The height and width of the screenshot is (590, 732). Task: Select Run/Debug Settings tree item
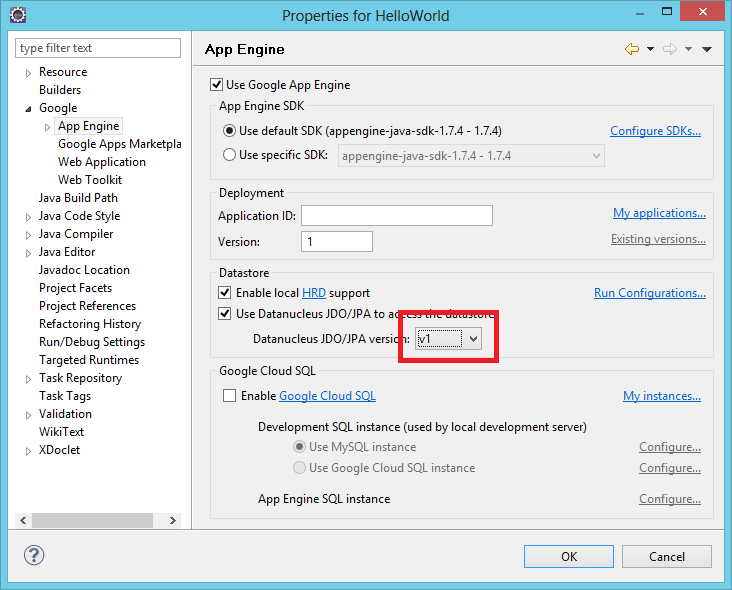(92, 342)
